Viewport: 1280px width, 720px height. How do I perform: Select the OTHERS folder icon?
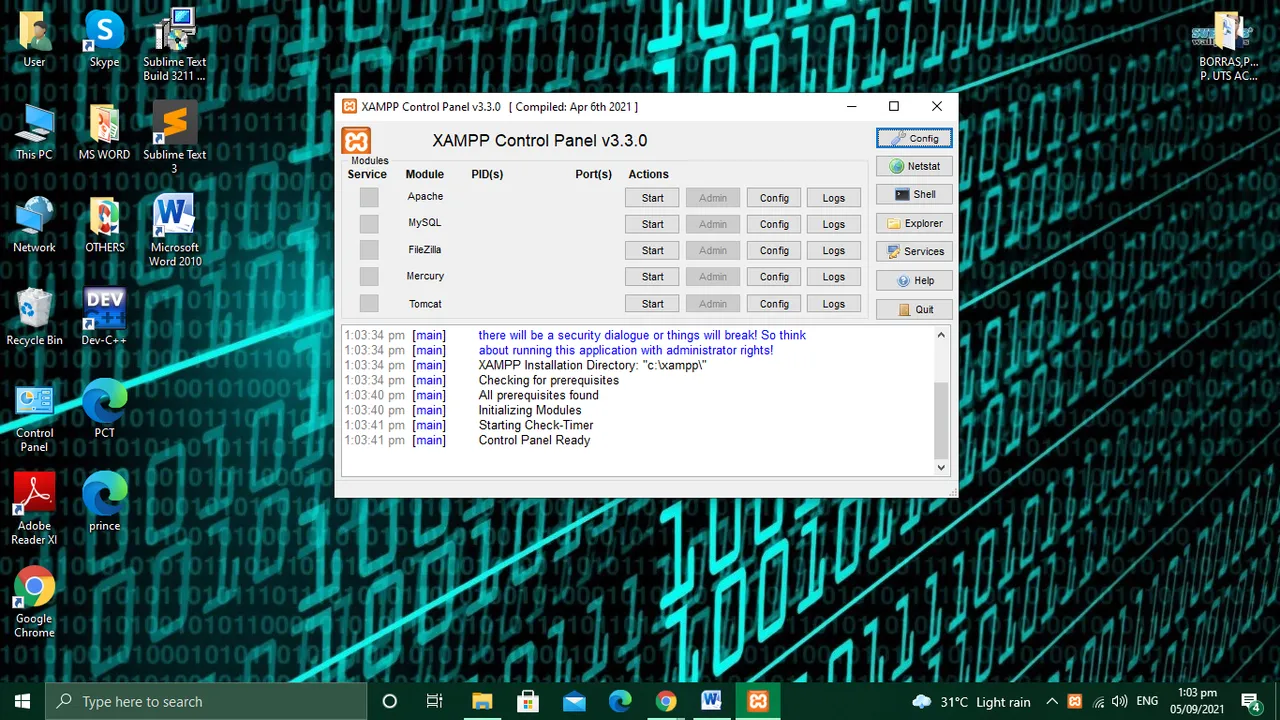pos(104,226)
